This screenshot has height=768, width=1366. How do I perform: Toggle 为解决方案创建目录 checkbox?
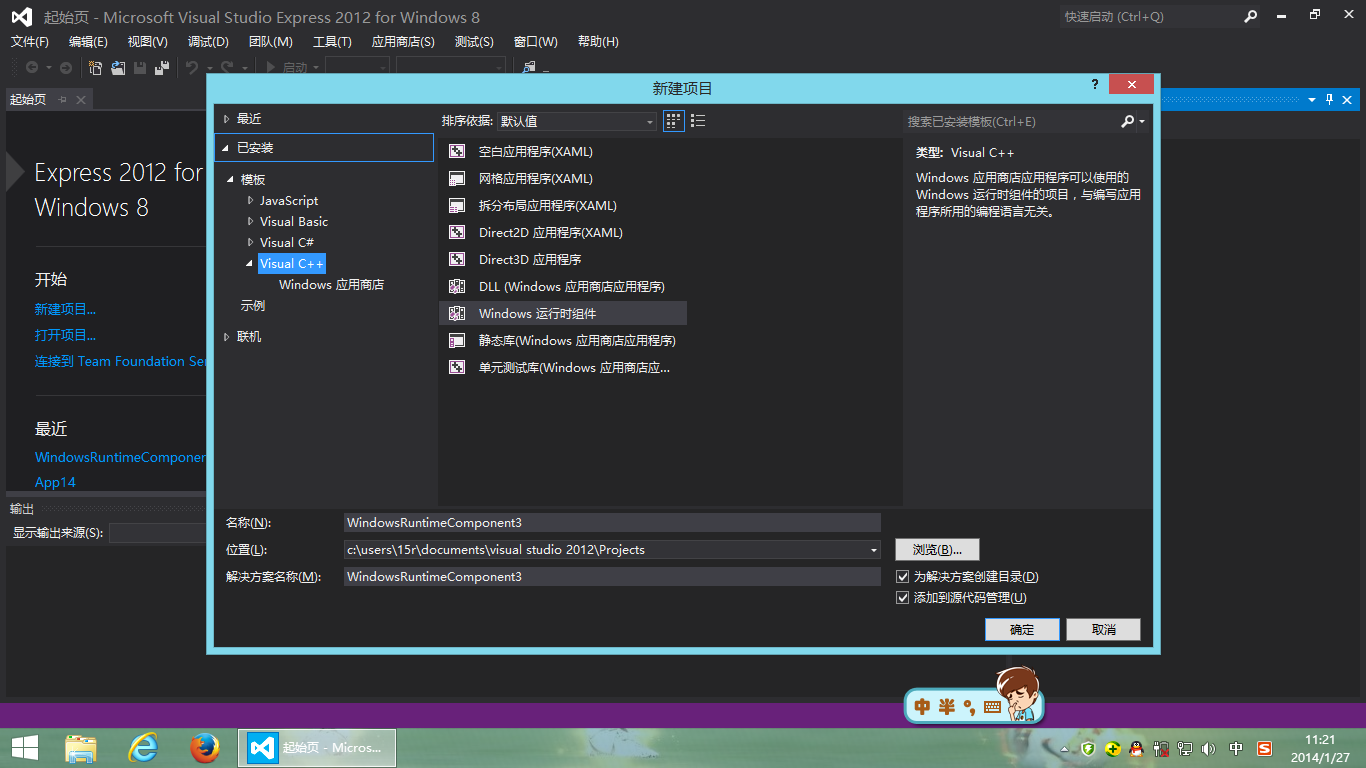point(902,576)
